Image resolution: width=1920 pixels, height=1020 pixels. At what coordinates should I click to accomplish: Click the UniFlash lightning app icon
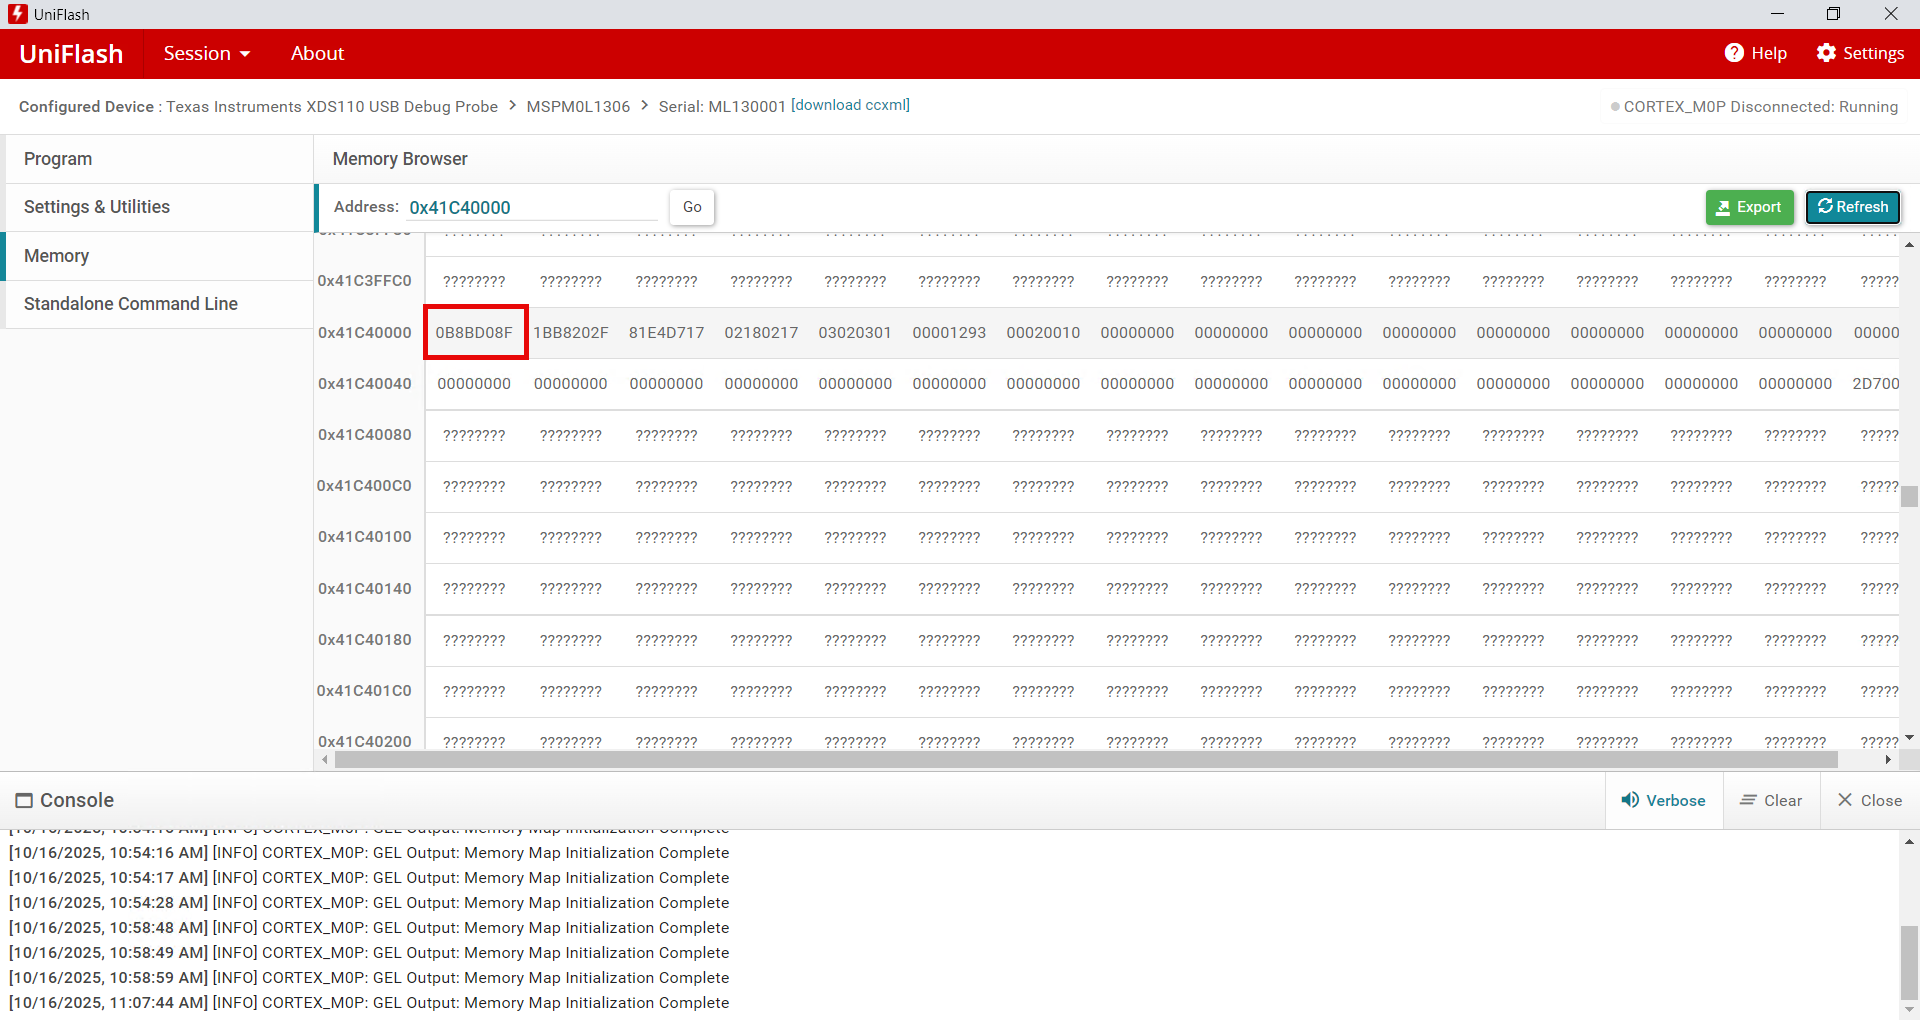[17, 14]
